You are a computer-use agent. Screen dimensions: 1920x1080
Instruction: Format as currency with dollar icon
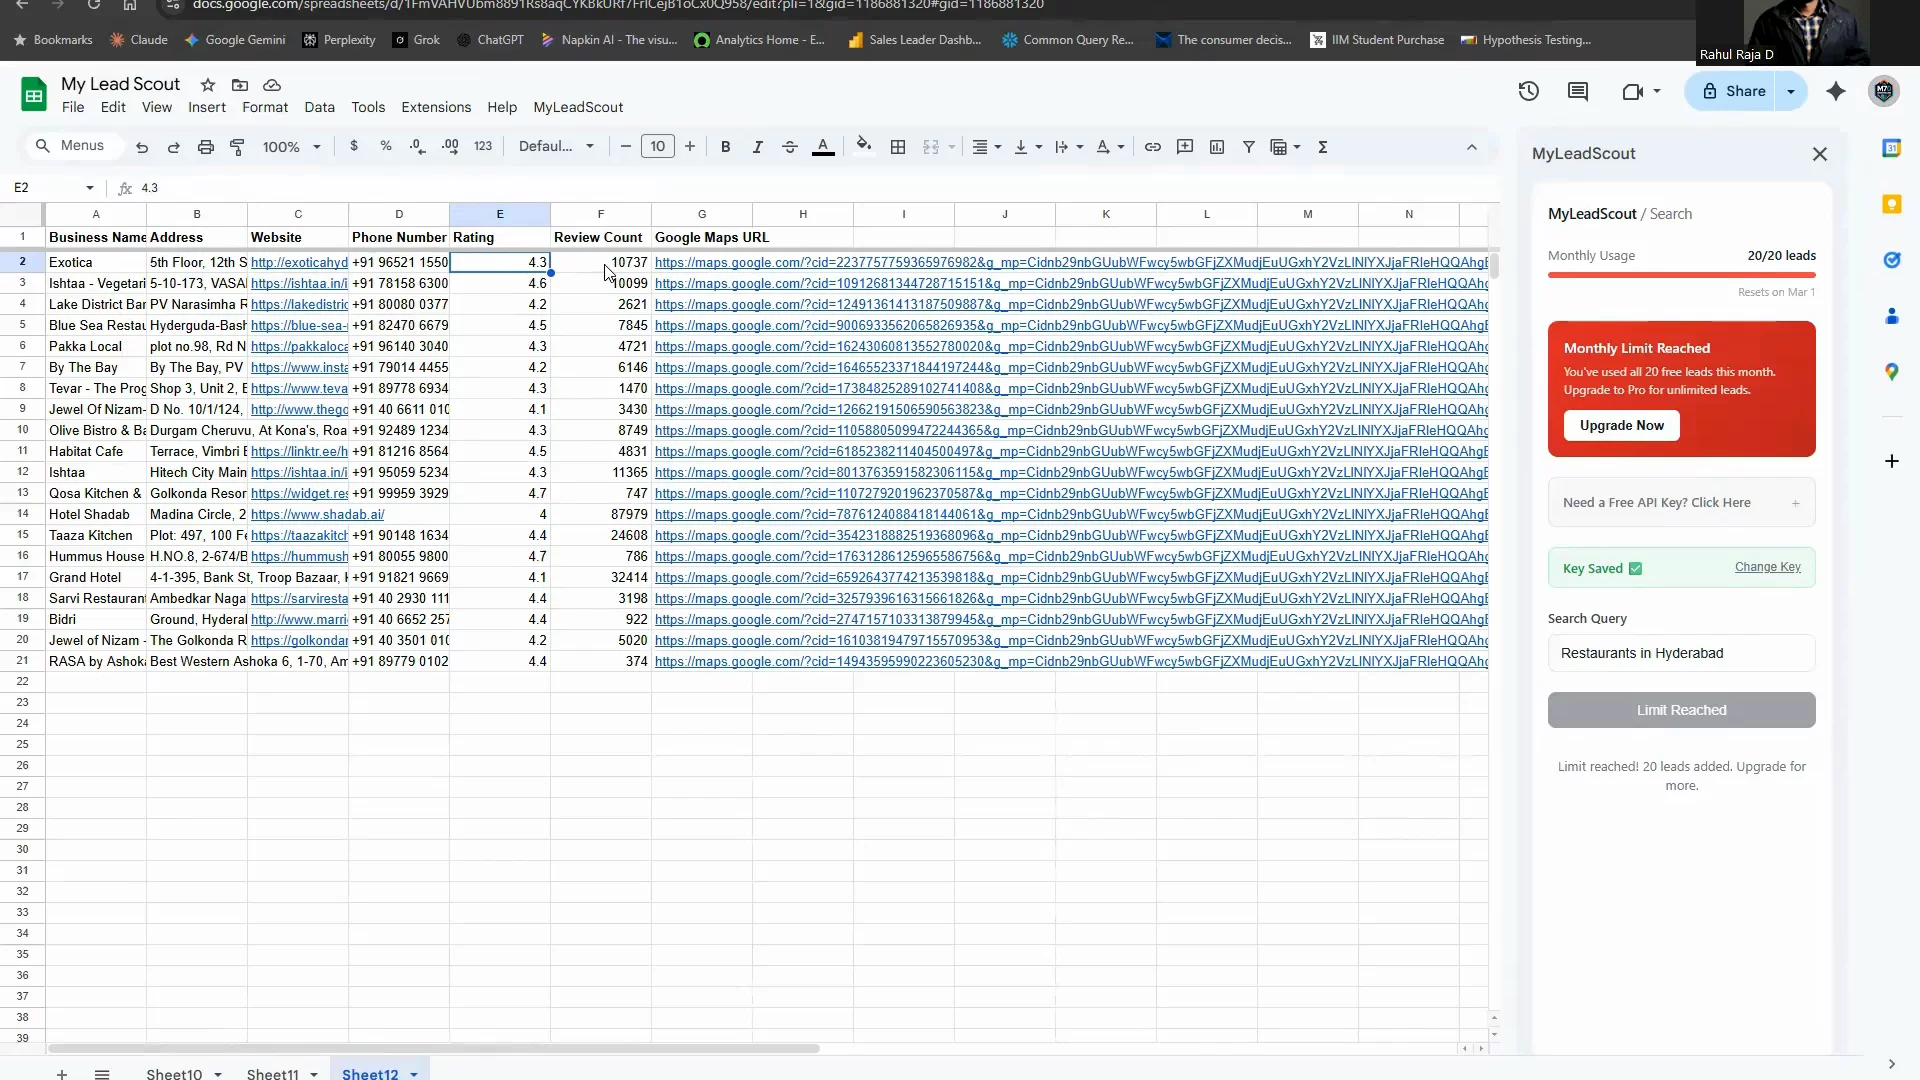point(354,146)
